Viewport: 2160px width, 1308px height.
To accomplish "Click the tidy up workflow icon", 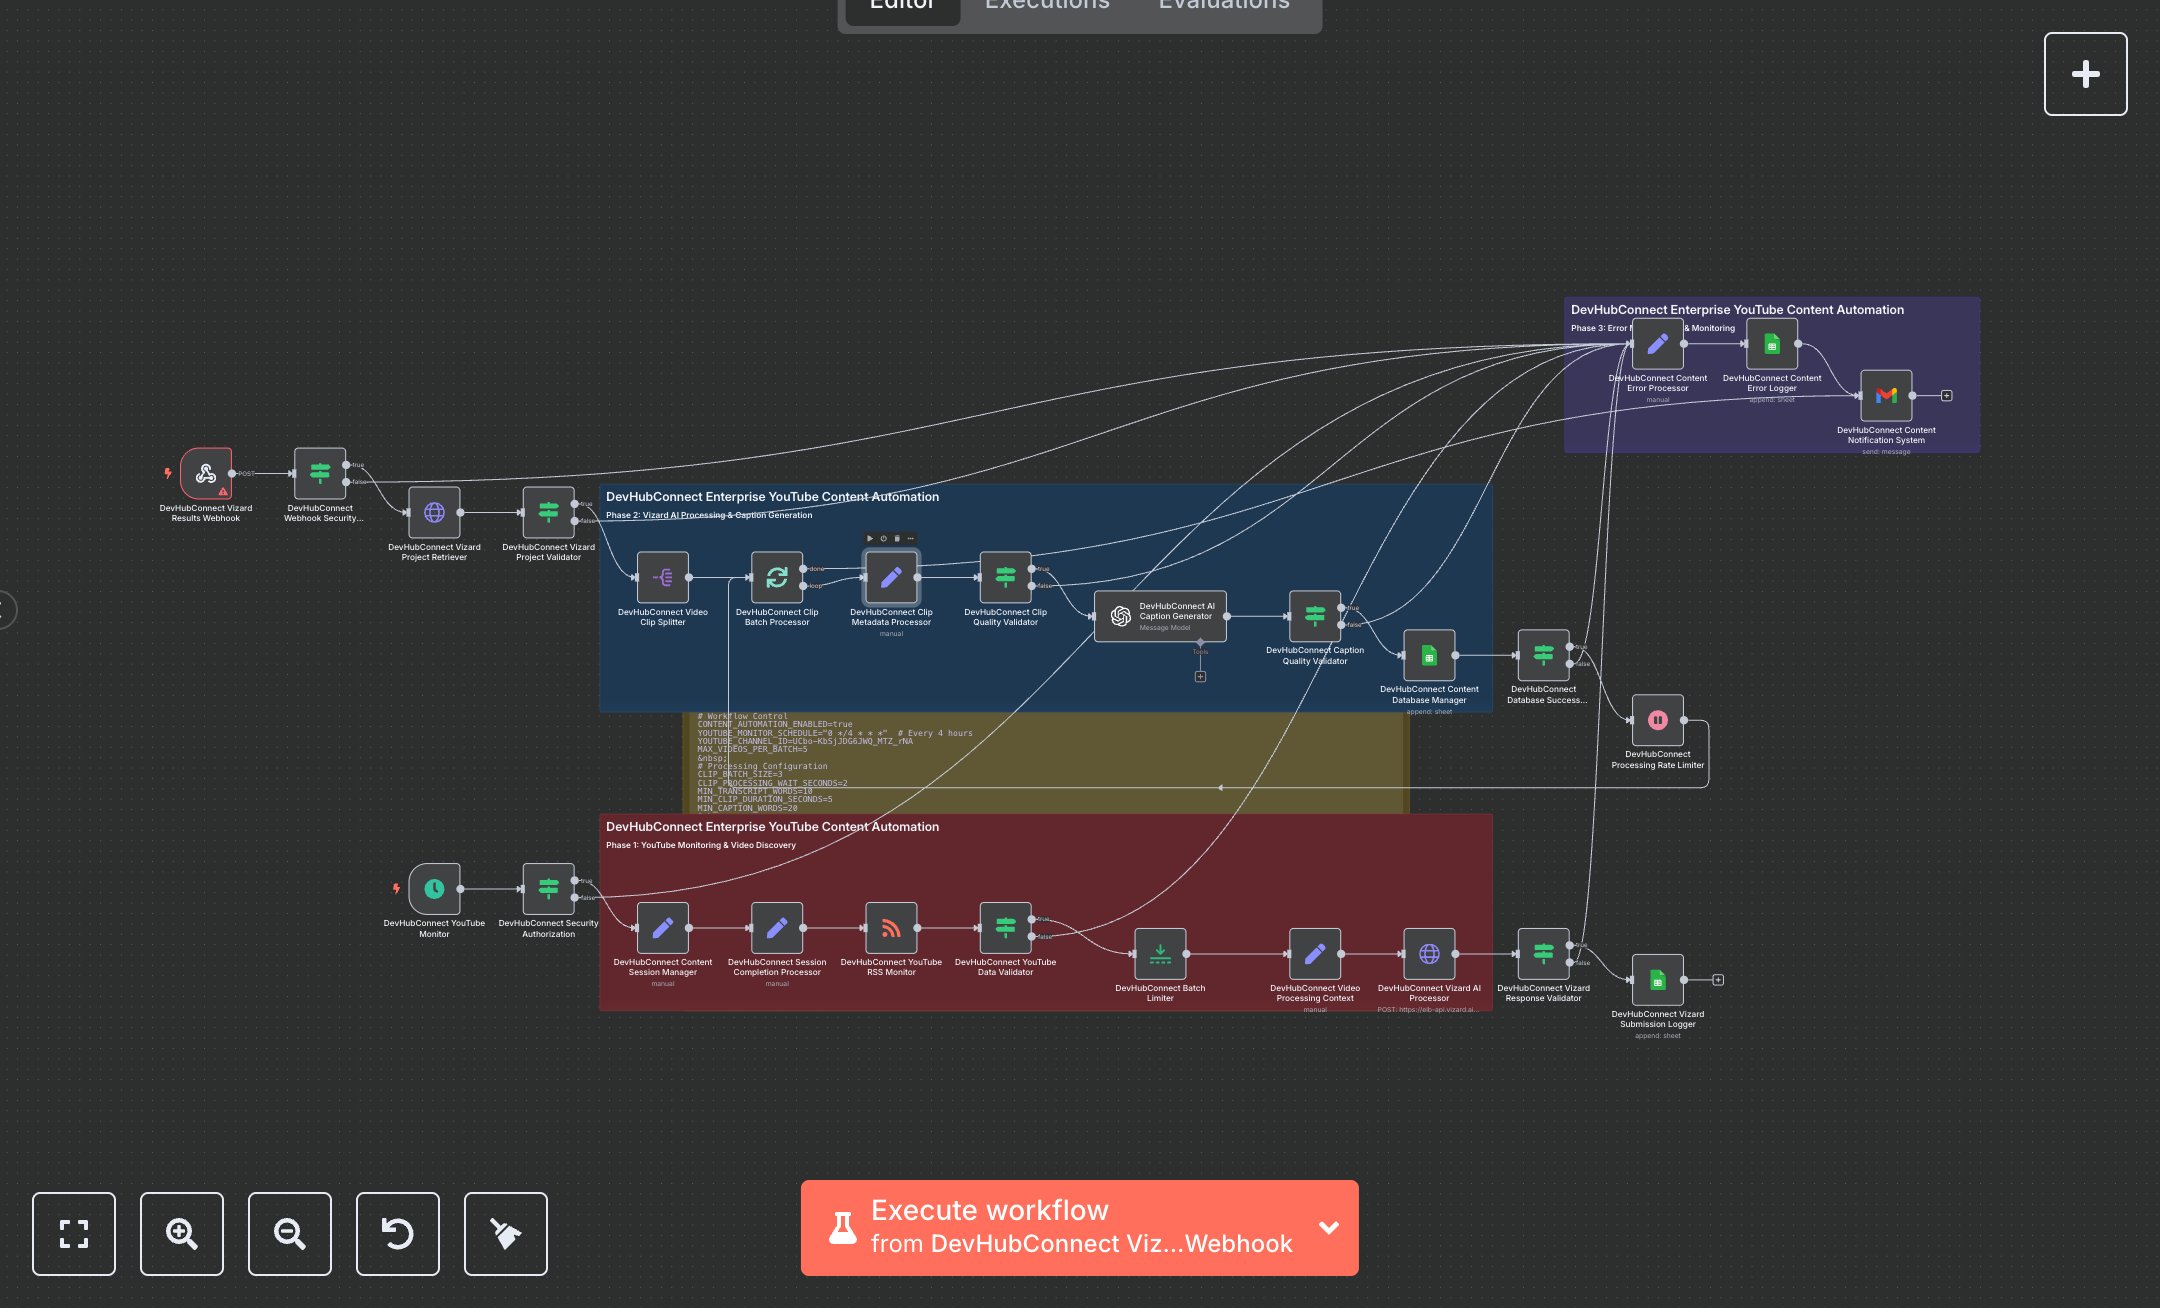I will pos(505,1234).
